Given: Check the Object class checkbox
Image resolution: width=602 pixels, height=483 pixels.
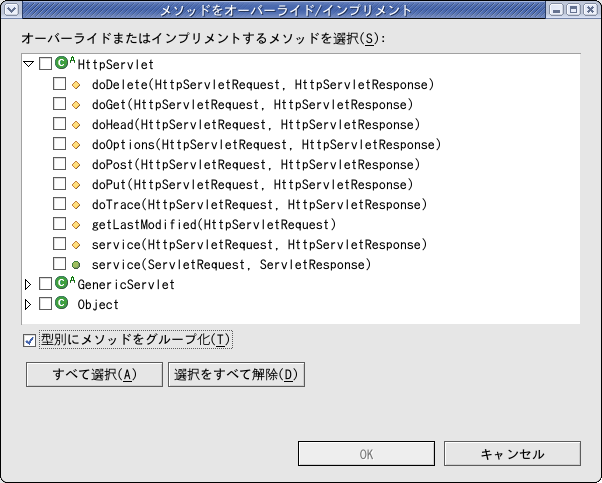Looking at the screenshot, I should [45, 304].
